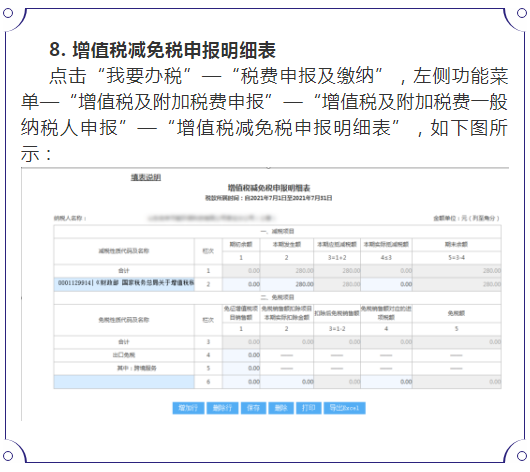Screen dimensions: 530x472
Task: Click the form title 增值税减免税申报明细表
Action: 269,188
